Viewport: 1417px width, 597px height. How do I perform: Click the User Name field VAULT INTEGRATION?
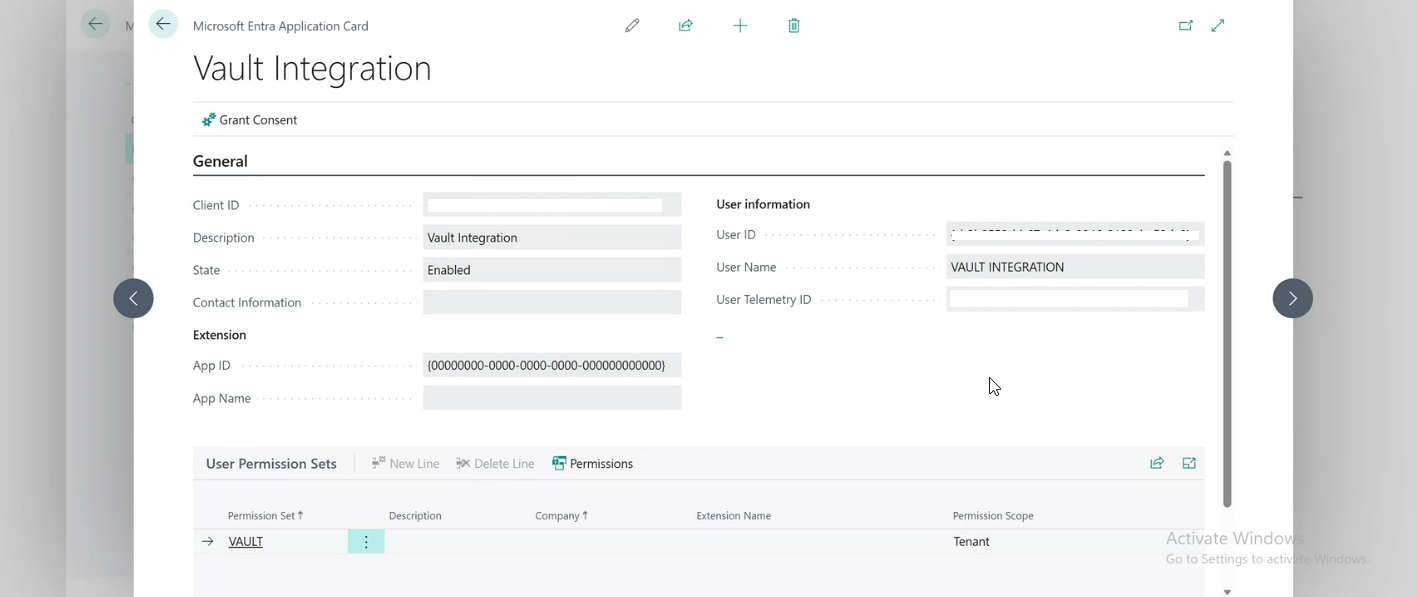(1075, 267)
